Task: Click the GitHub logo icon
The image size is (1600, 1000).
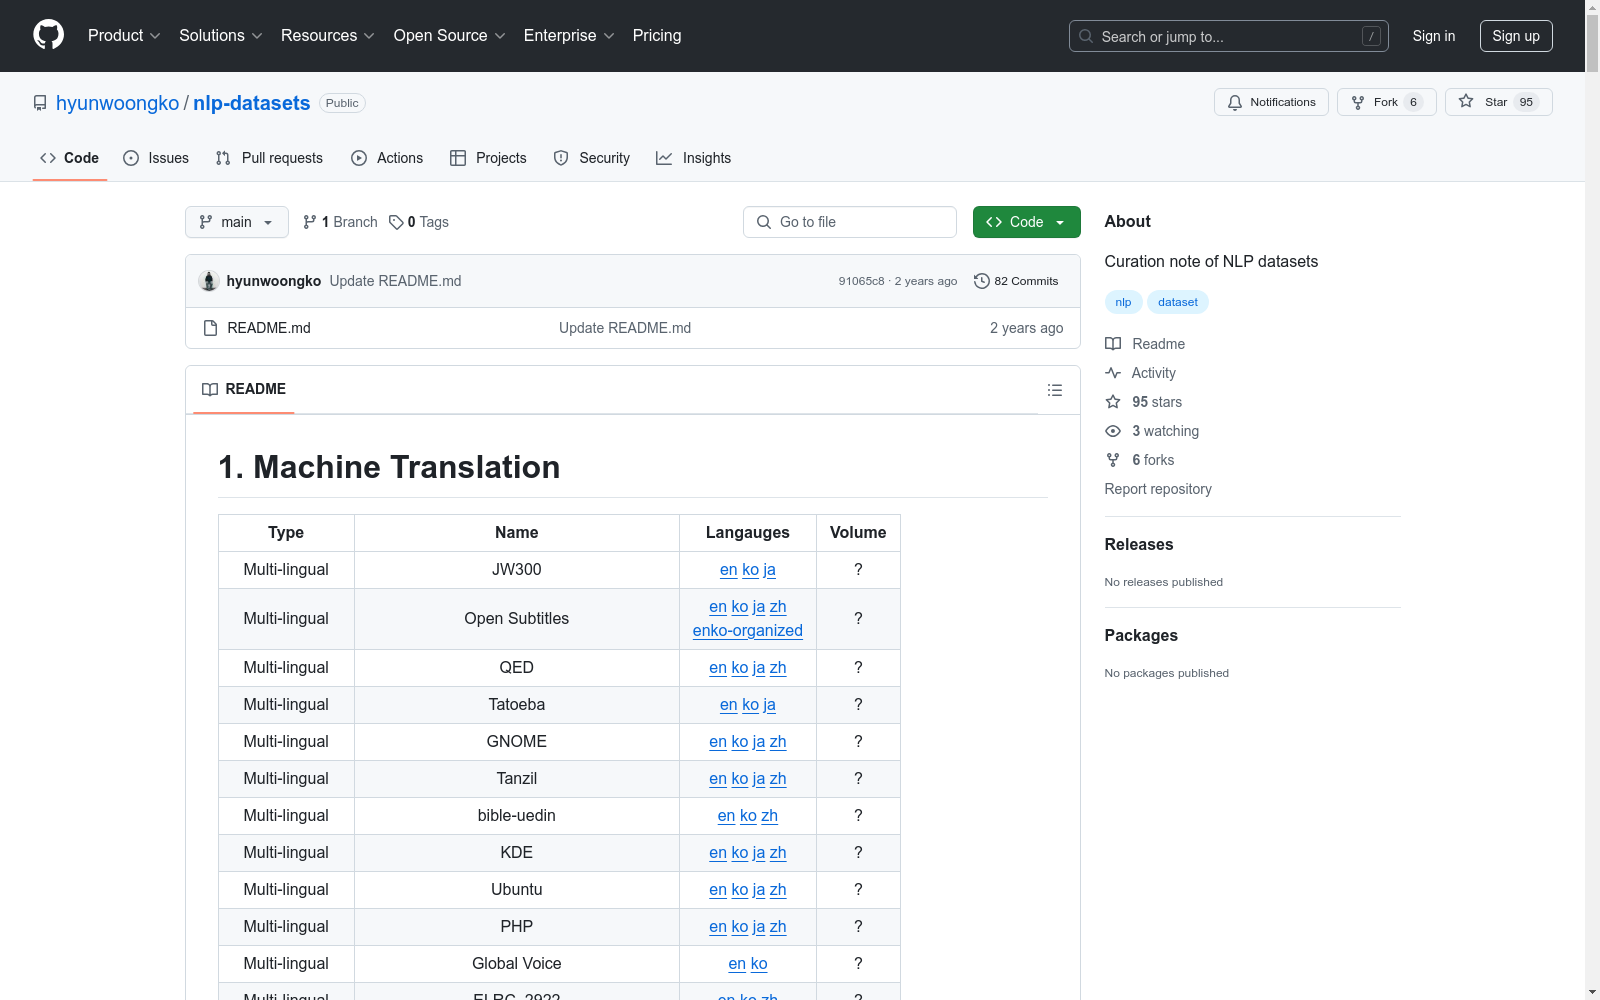Action: pos(48,35)
